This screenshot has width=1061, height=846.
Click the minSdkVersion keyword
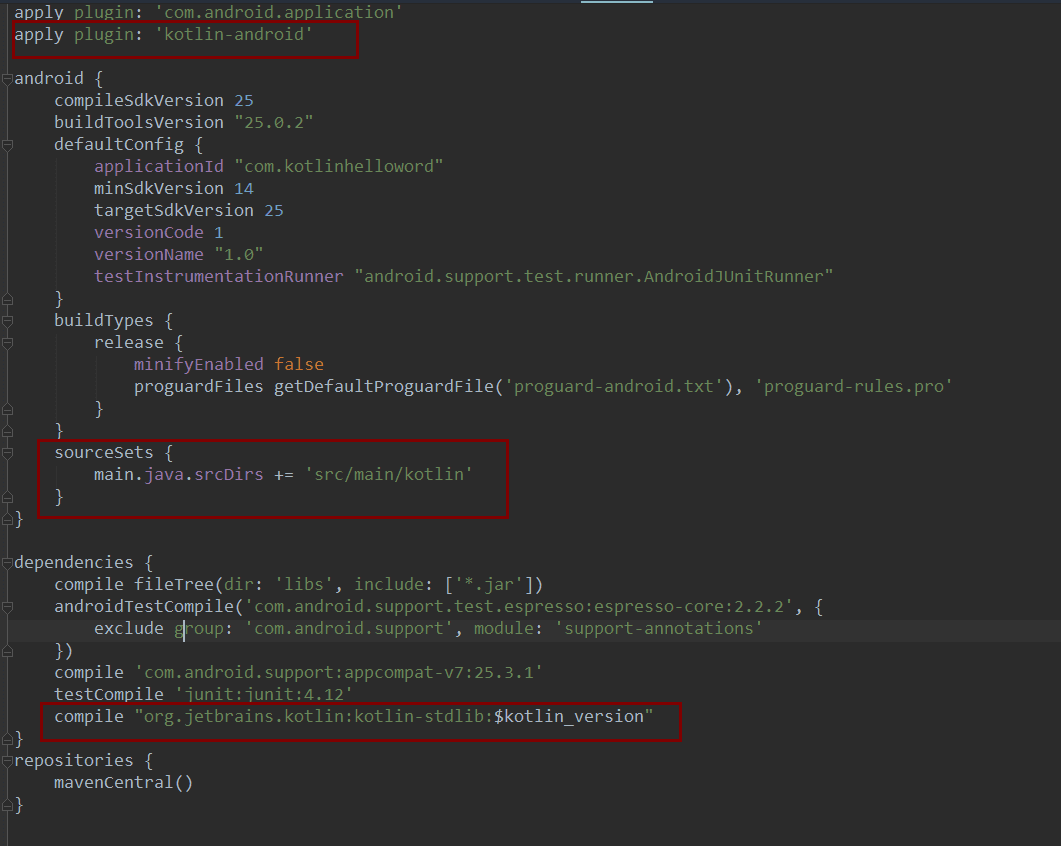[159, 189]
